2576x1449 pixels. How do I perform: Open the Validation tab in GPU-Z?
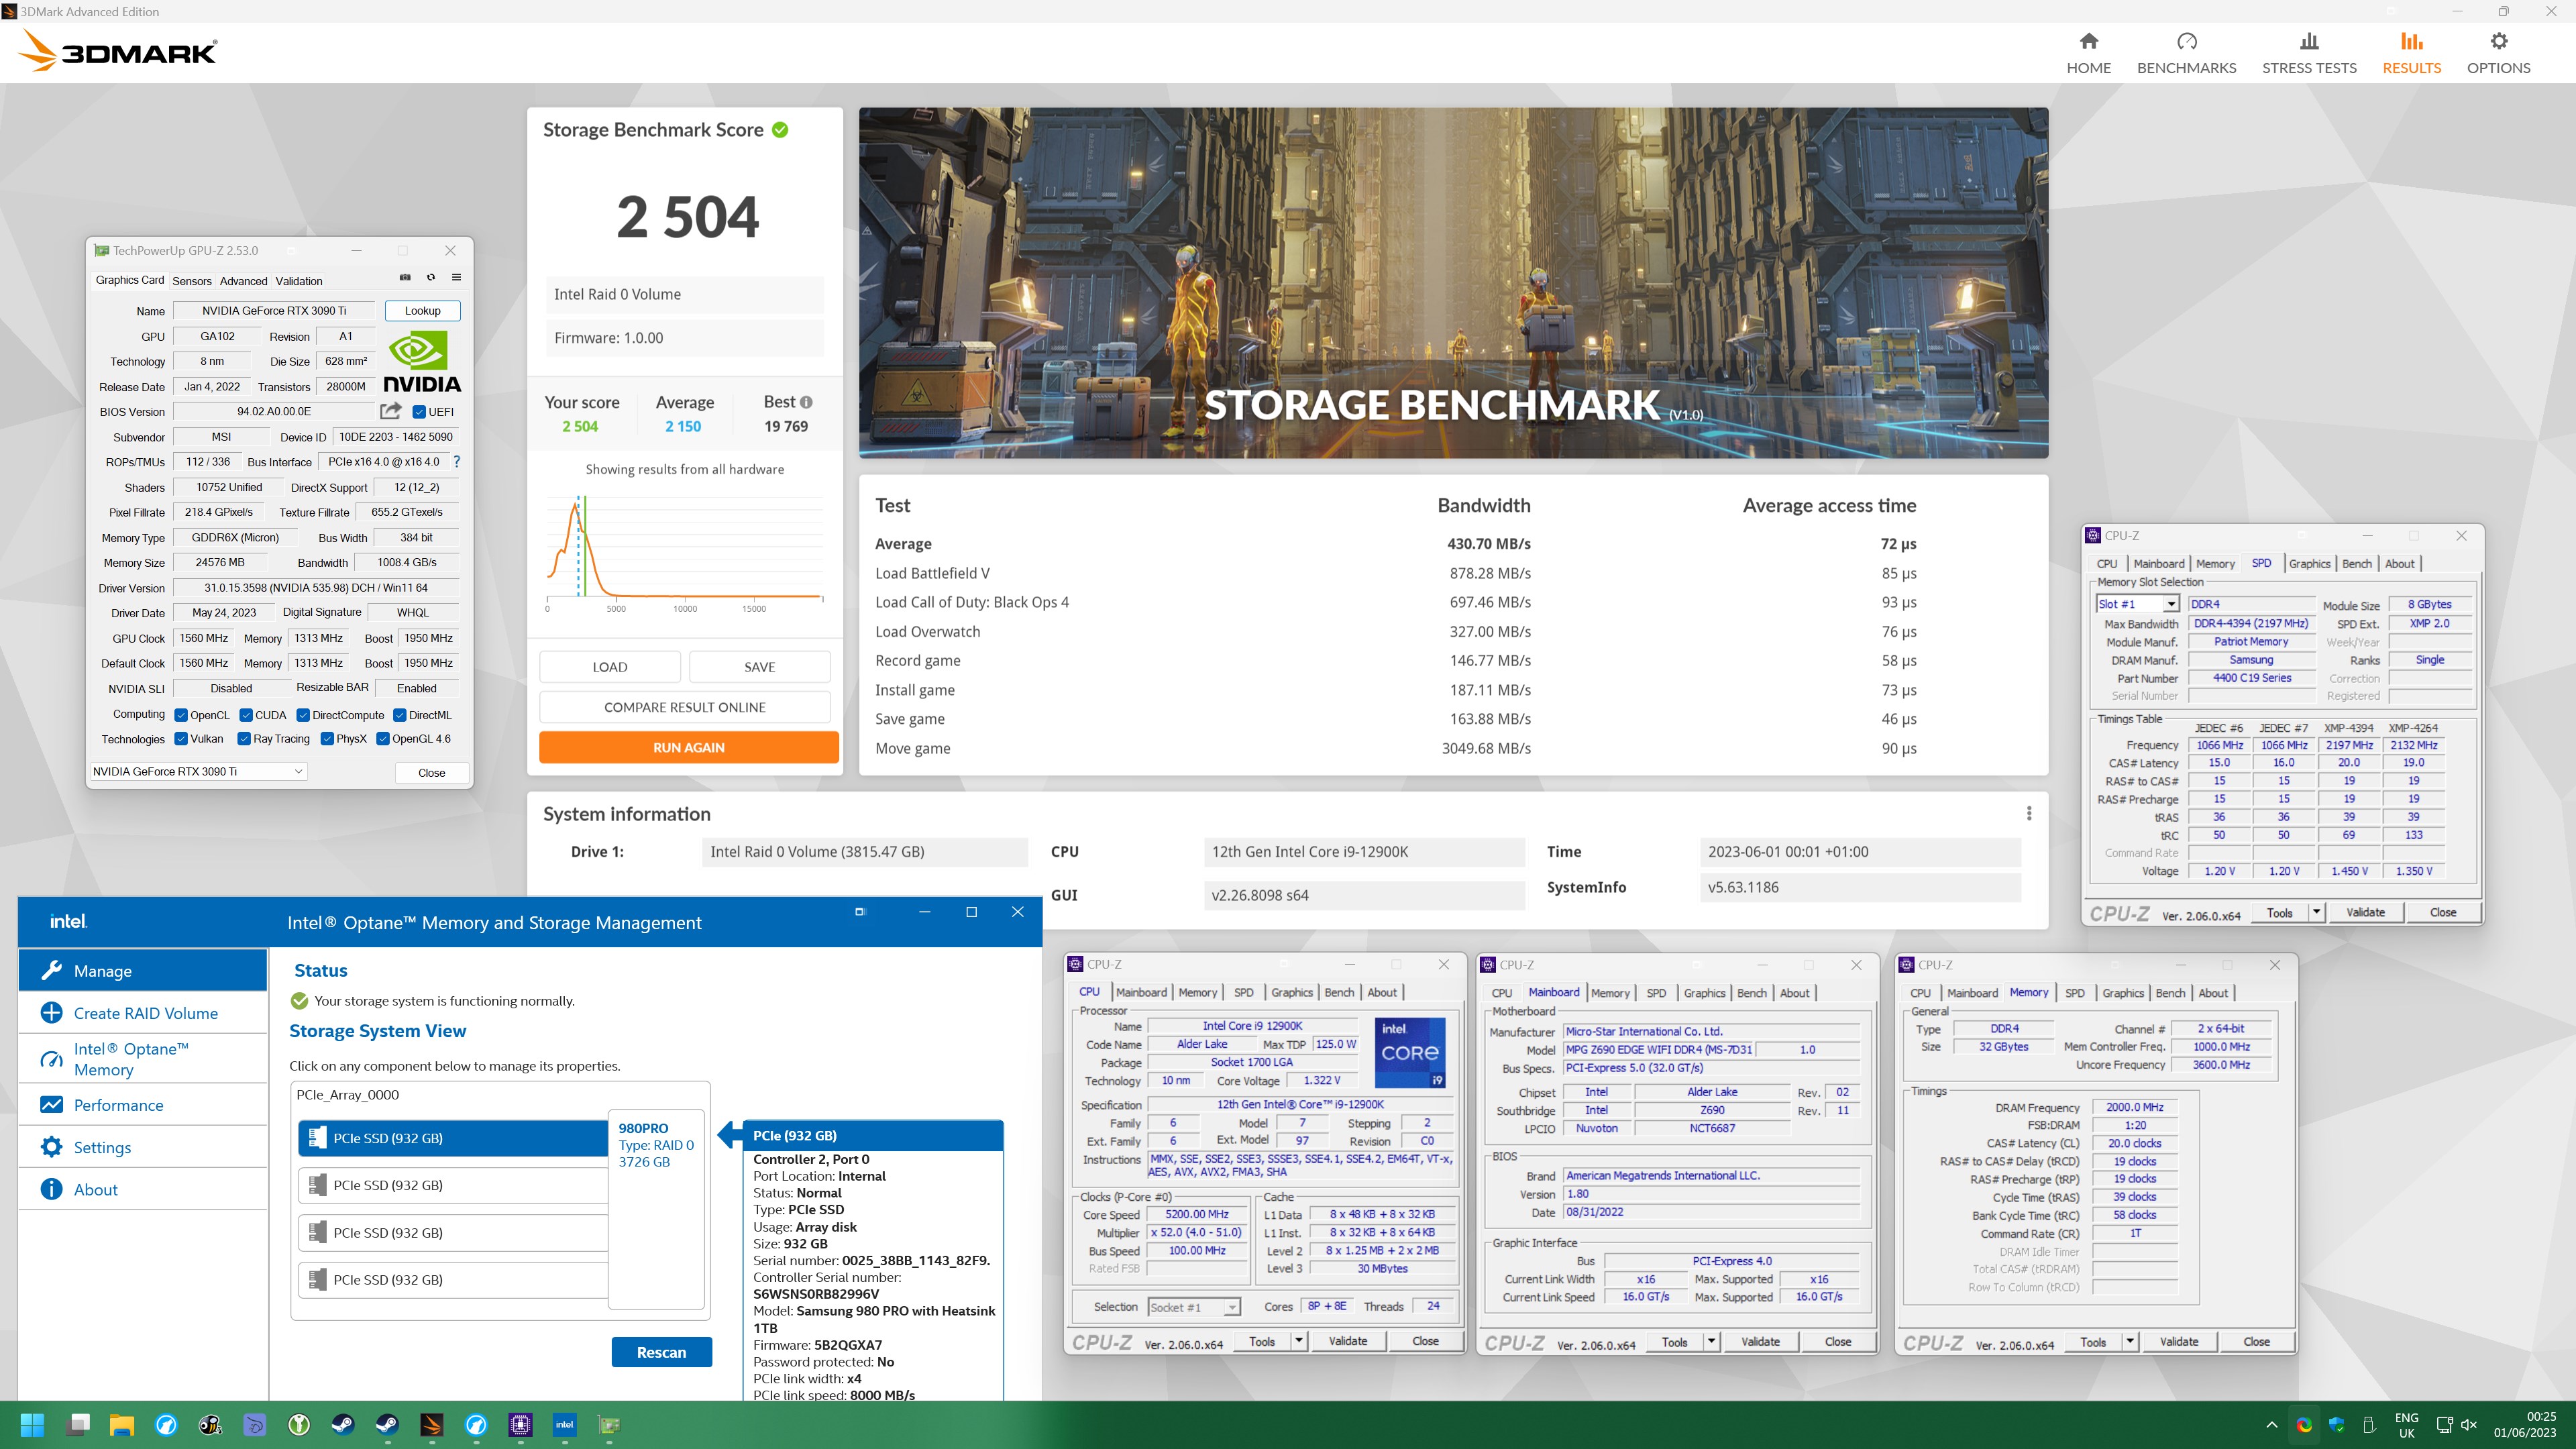coord(299,281)
